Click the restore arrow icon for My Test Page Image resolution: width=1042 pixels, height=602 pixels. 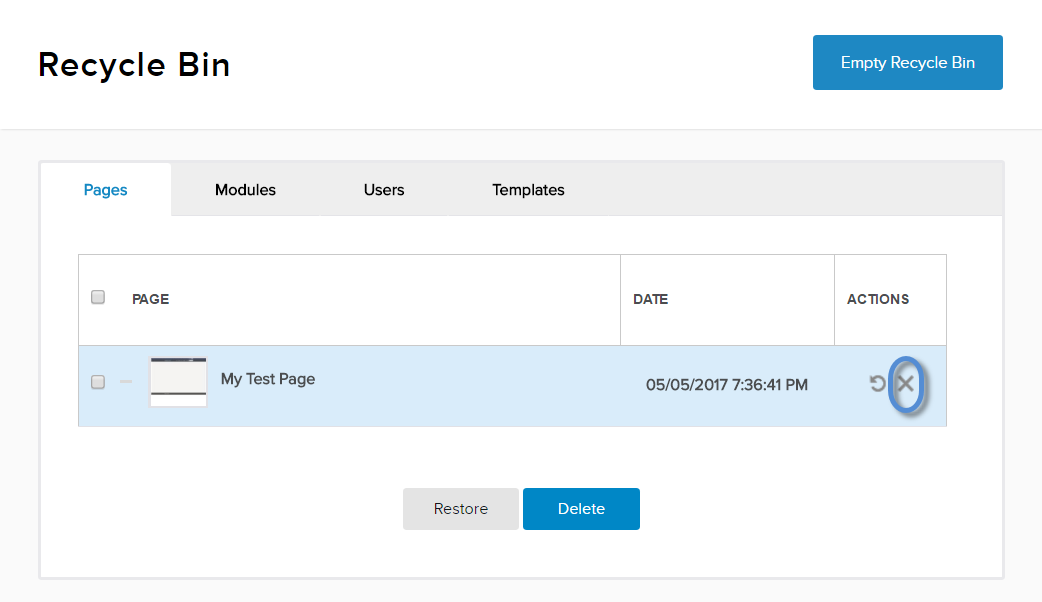tap(877, 383)
